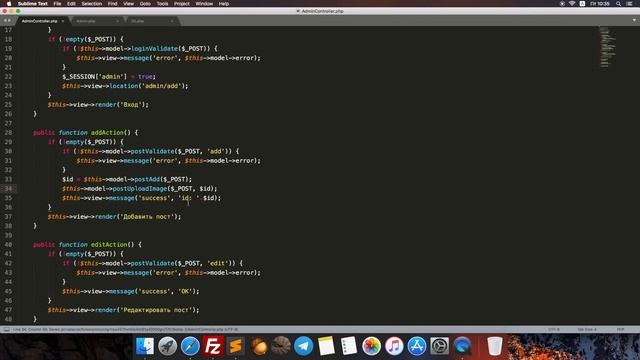Open Wi-Fi status menu
Image resolution: width=640 pixels, height=360 pixels.
(572, 4)
